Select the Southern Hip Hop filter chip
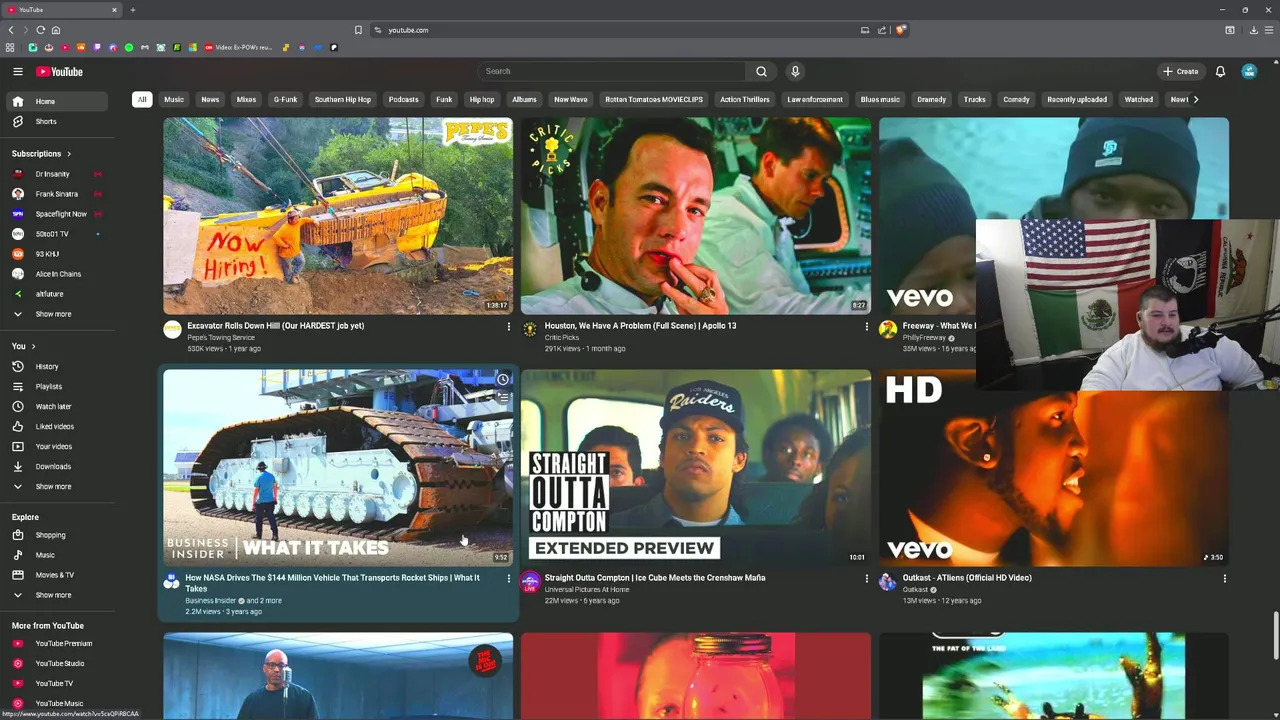This screenshot has width=1280, height=720. click(343, 99)
